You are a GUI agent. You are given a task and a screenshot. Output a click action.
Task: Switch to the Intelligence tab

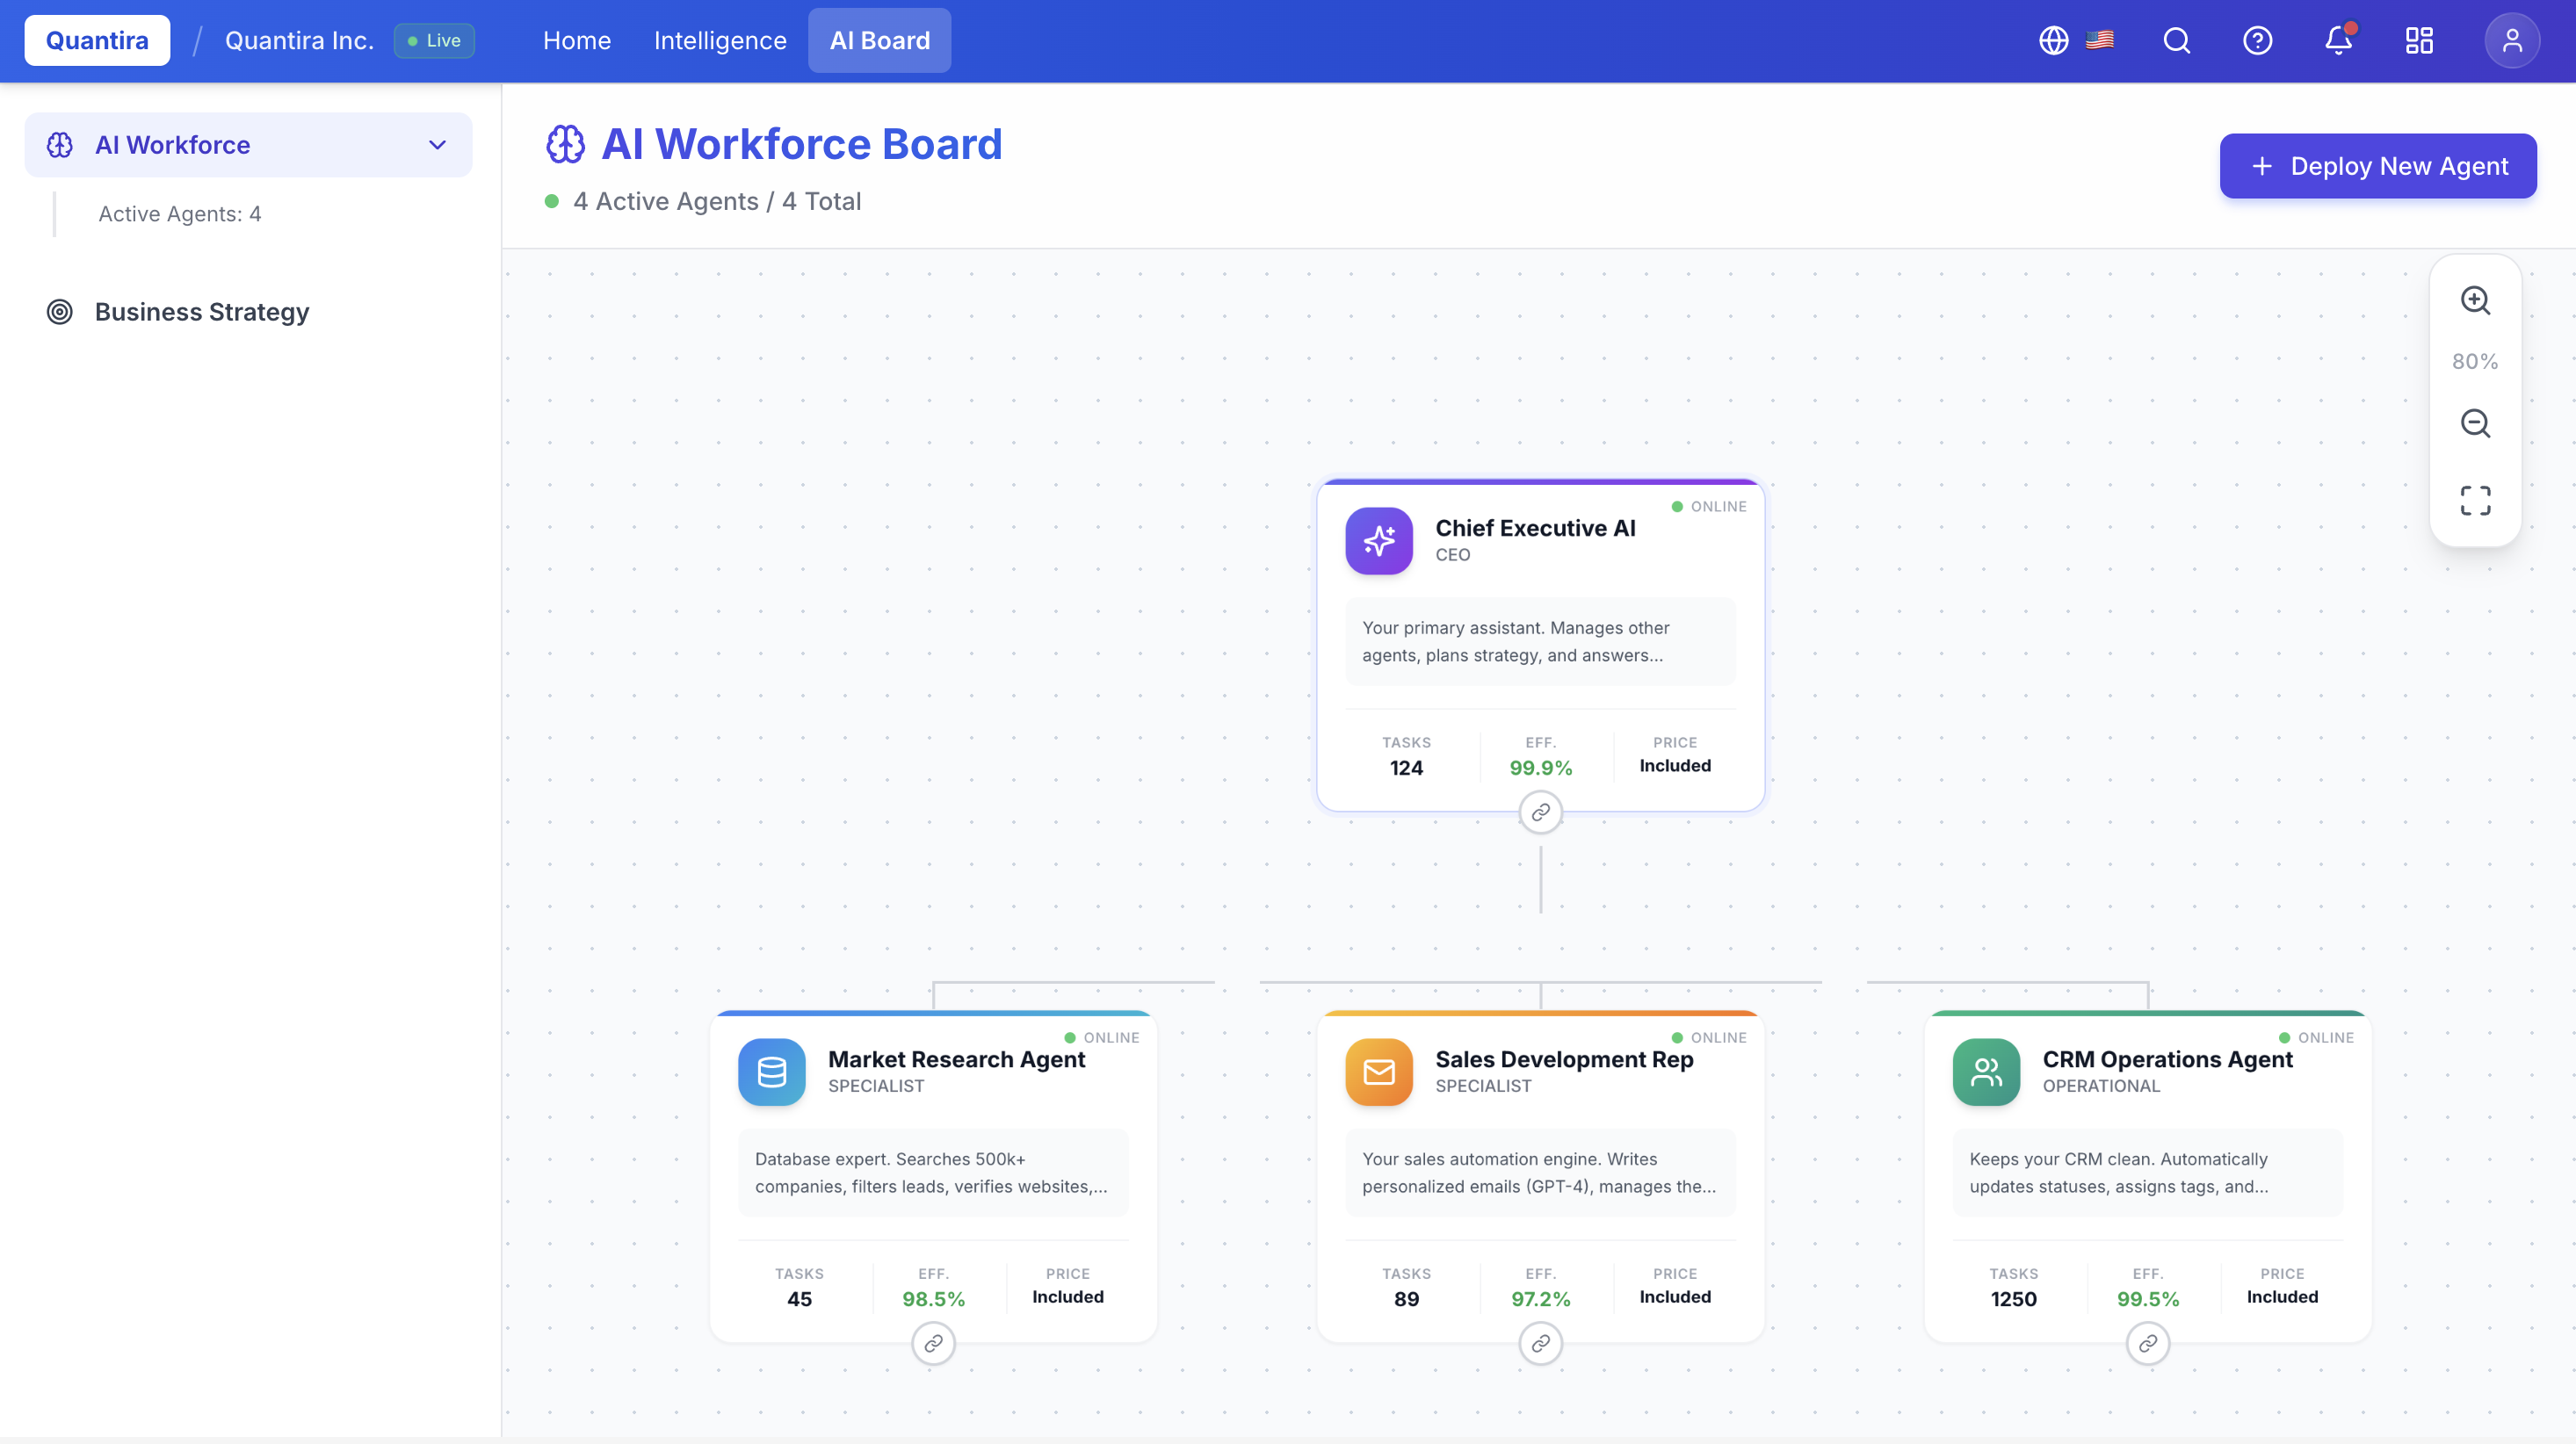pyautogui.click(x=720, y=40)
